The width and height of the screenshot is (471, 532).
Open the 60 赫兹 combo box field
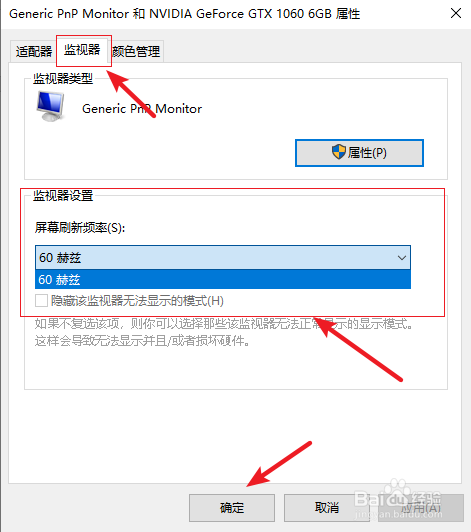point(223,258)
